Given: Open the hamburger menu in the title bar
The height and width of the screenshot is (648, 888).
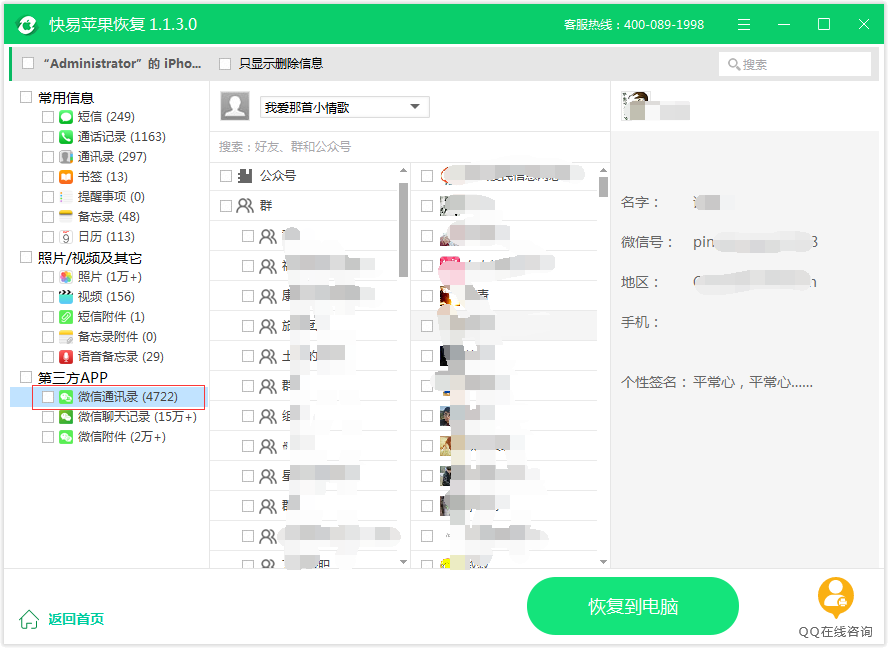Looking at the screenshot, I should pos(744,24).
